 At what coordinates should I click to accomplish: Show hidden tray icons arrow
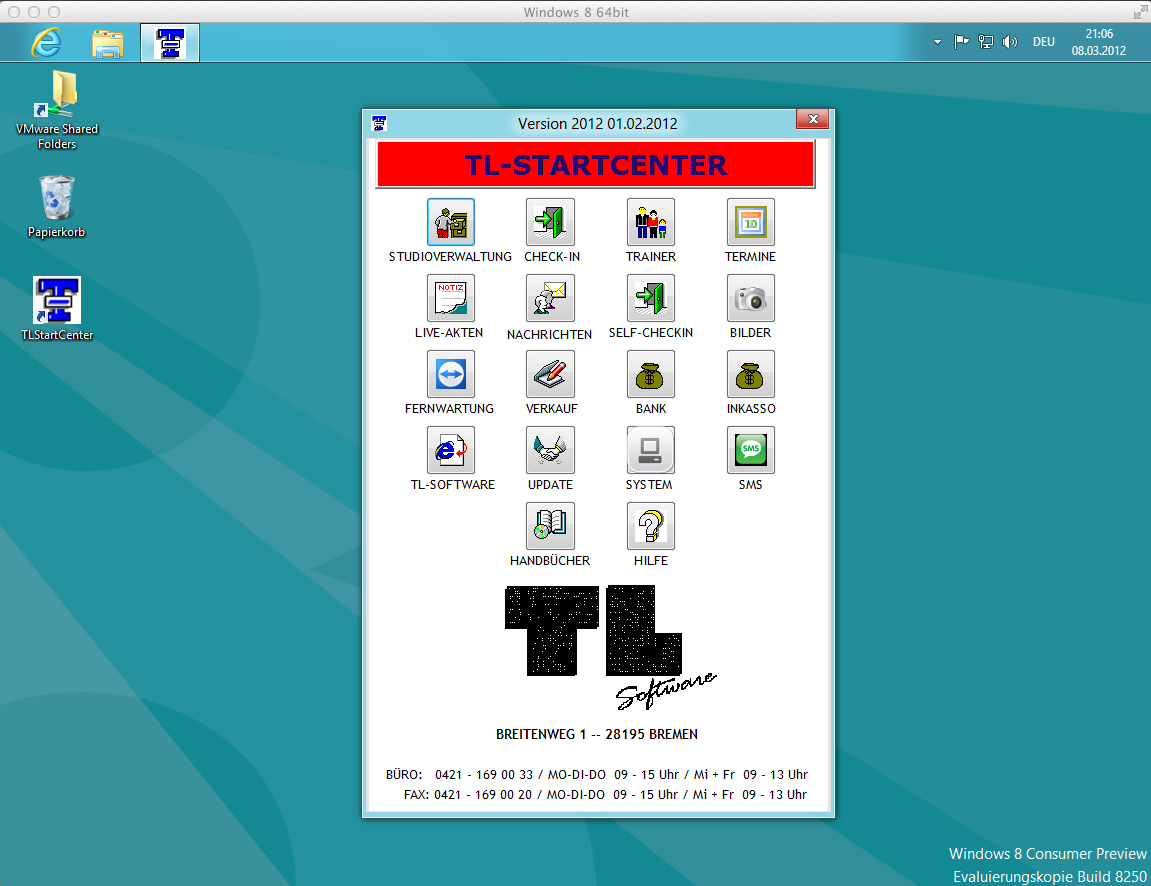937,42
